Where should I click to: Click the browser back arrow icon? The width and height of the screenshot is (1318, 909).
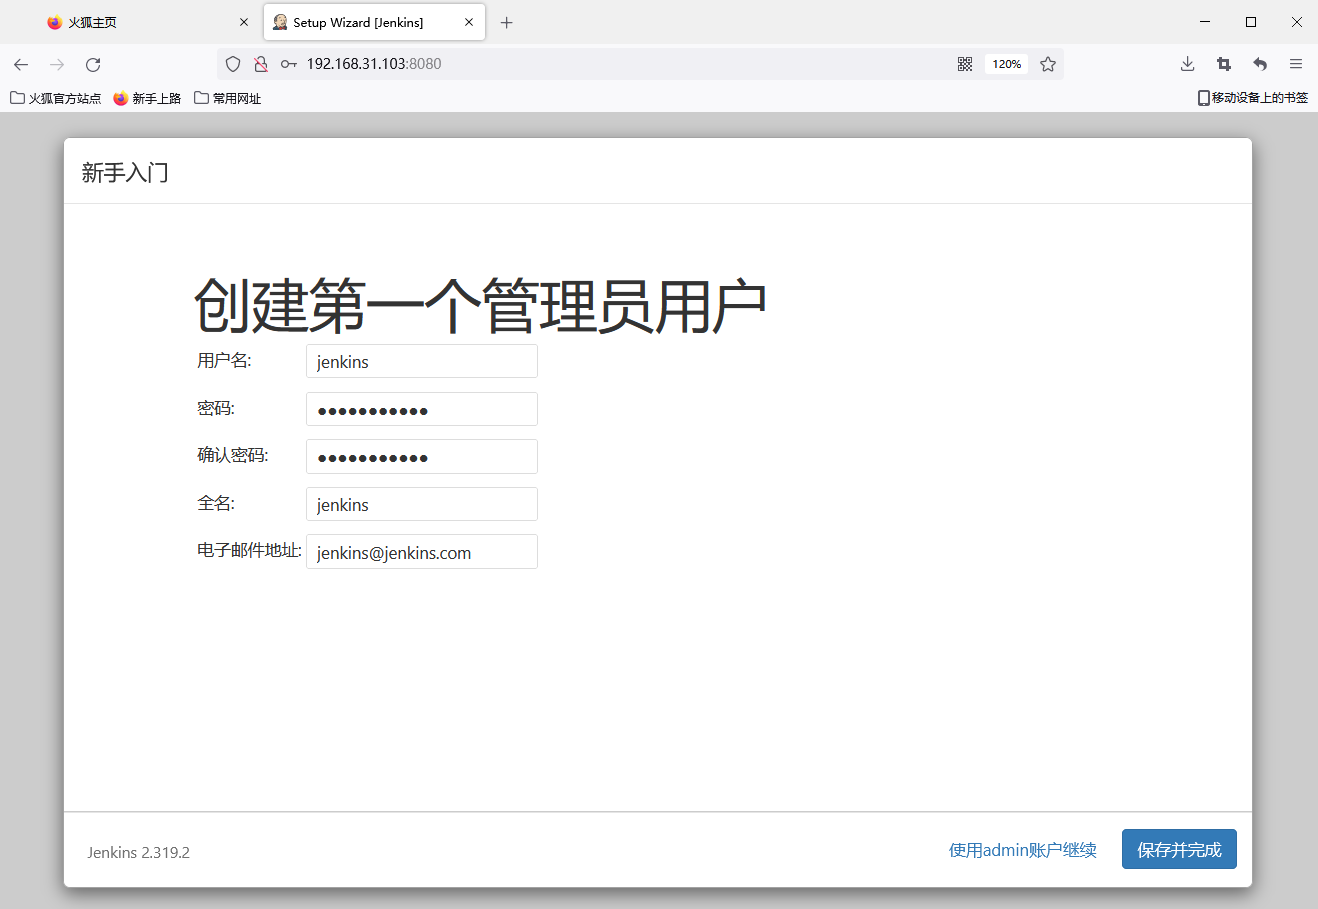coord(21,64)
